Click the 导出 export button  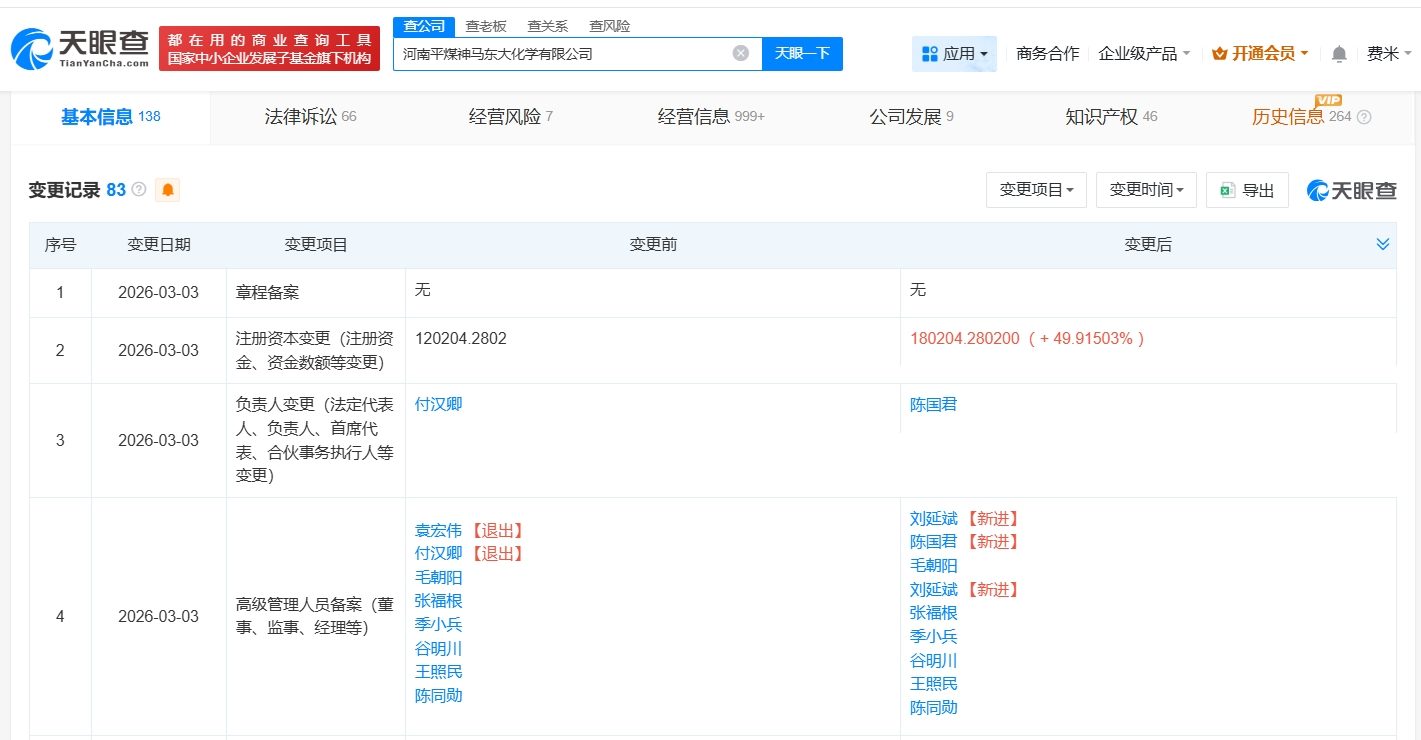(x=1247, y=190)
